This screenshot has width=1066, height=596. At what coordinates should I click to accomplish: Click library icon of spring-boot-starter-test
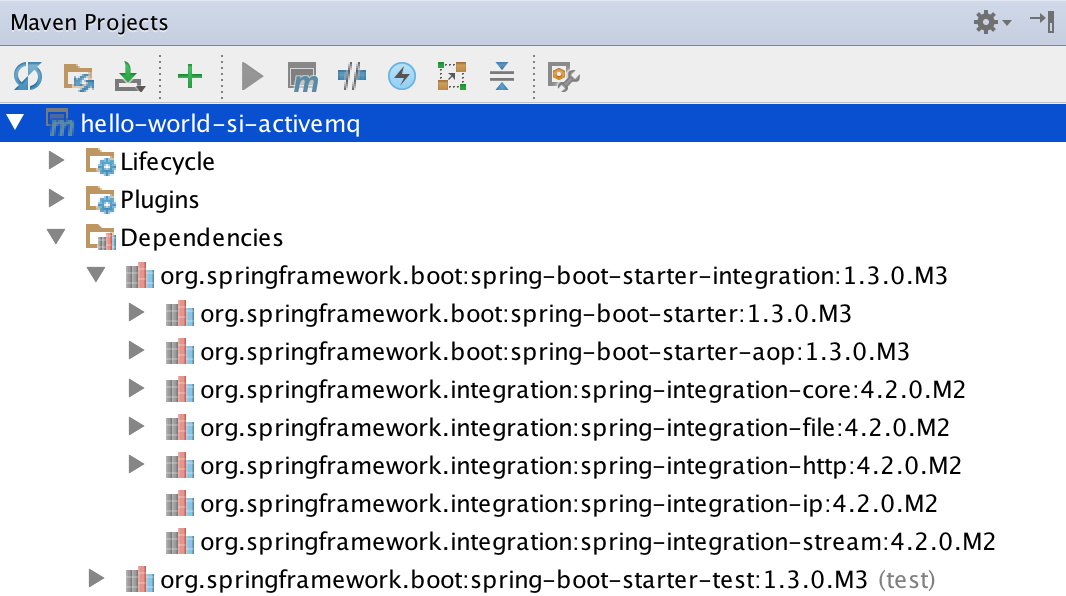pyautogui.click(x=140, y=580)
